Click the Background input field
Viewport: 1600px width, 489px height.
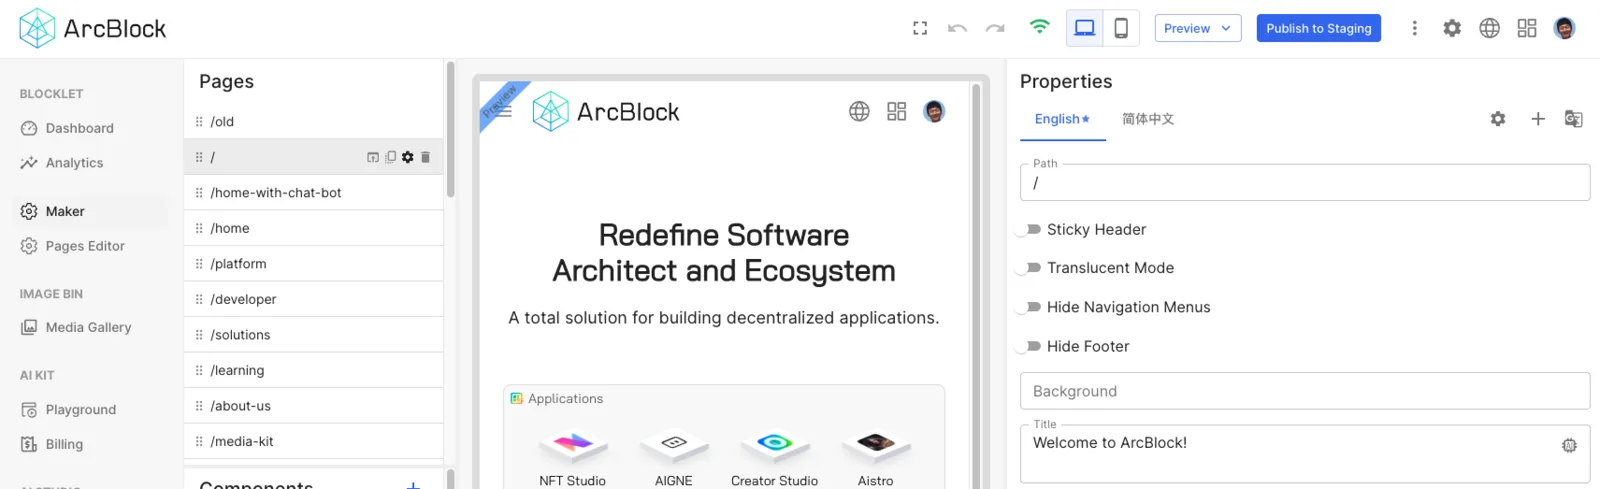click(1305, 391)
